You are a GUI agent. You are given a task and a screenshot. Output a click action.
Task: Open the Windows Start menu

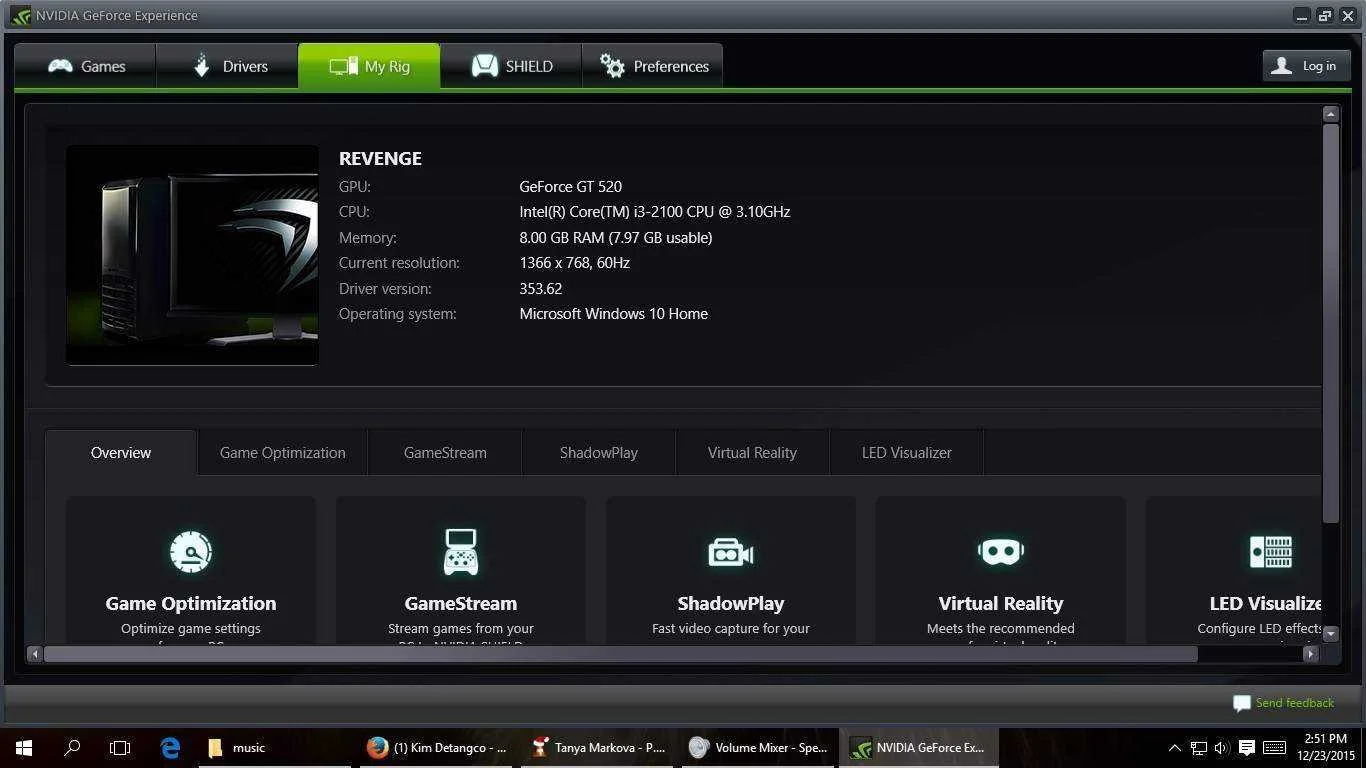(x=24, y=747)
